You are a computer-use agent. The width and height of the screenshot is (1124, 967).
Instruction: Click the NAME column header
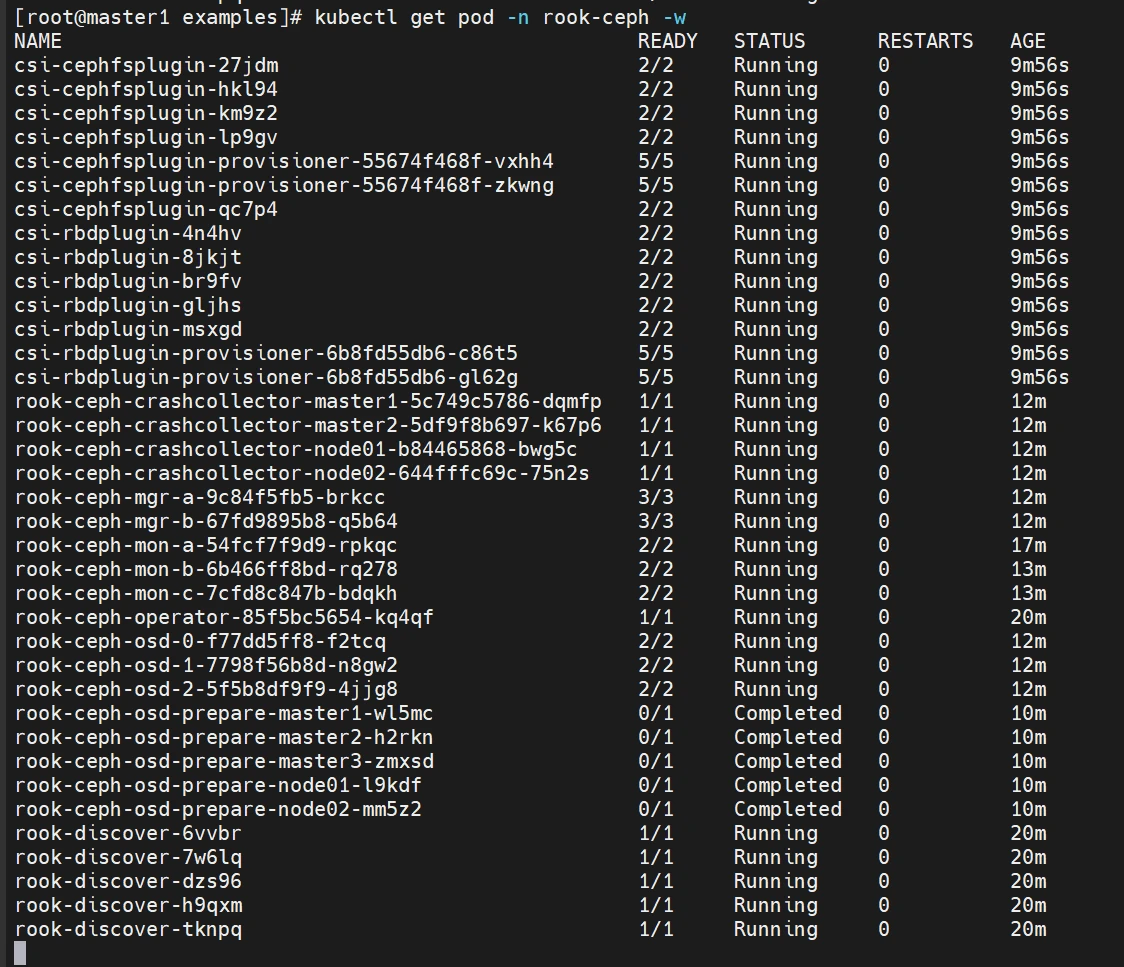point(38,41)
